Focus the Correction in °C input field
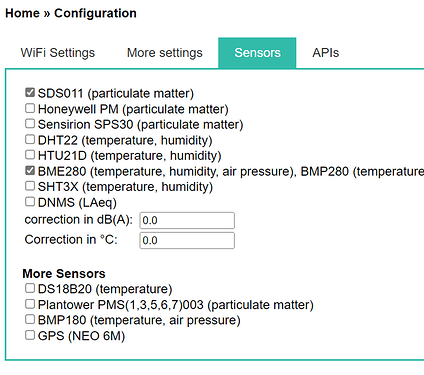The height and width of the screenshot is (375, 424). [187, 240]
